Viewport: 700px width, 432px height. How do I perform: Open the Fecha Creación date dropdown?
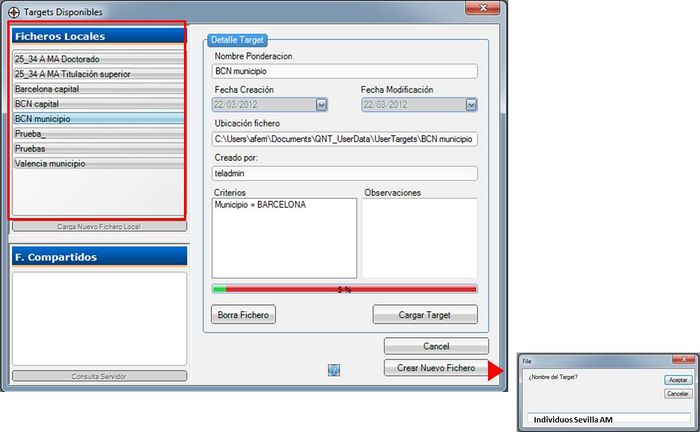[x=321, y=104]
